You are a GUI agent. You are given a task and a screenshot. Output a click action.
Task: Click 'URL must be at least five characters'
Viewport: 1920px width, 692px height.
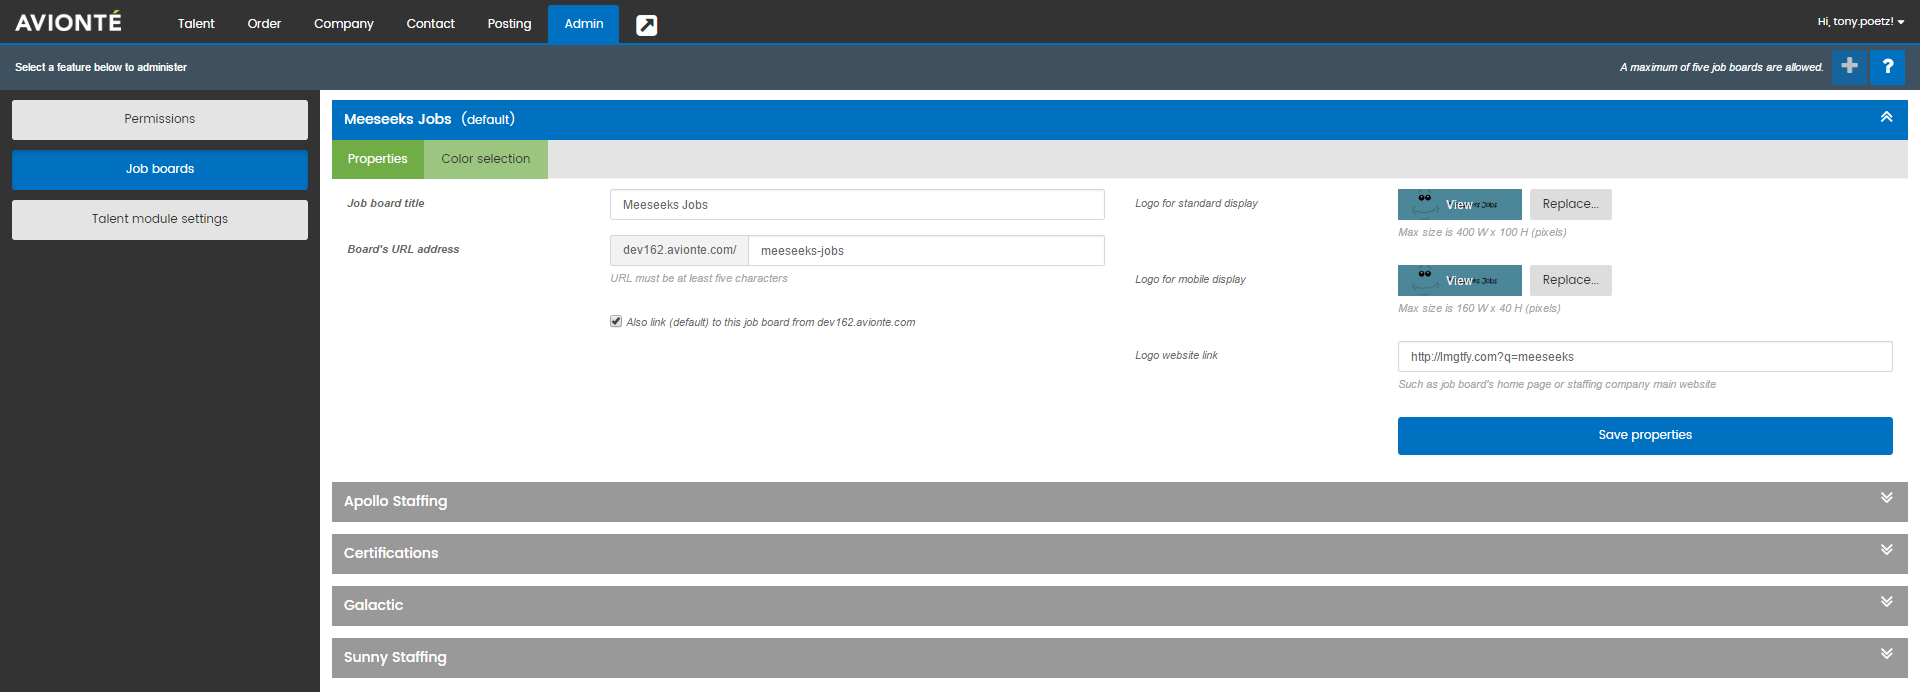click(x=699, y=278)
